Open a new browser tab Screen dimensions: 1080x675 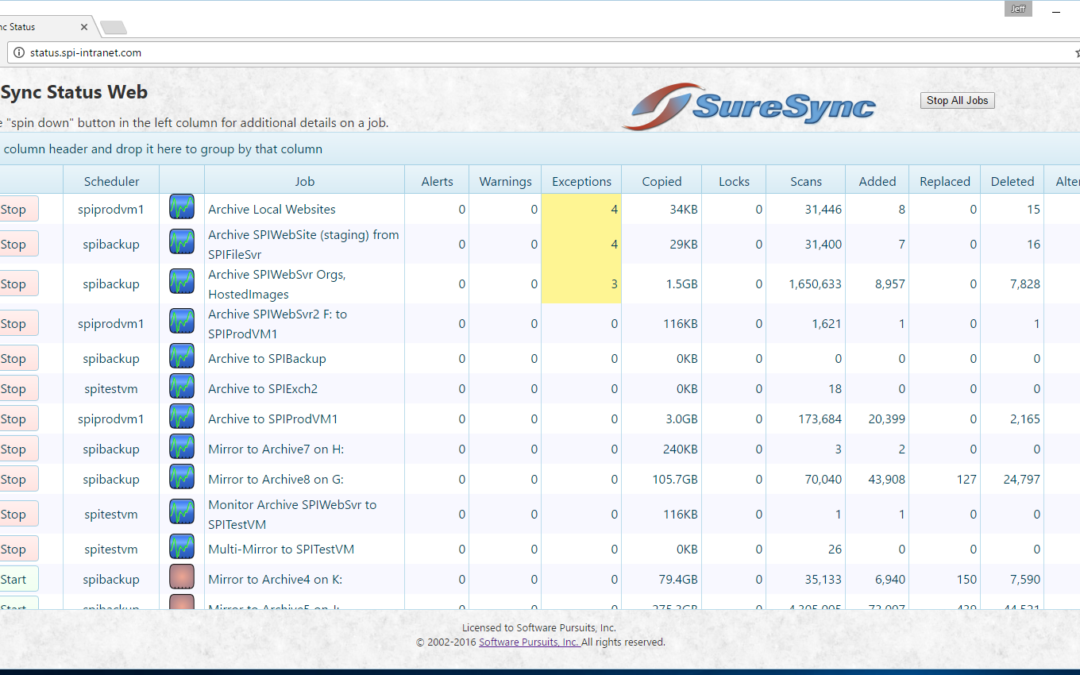tap(113, 27)
